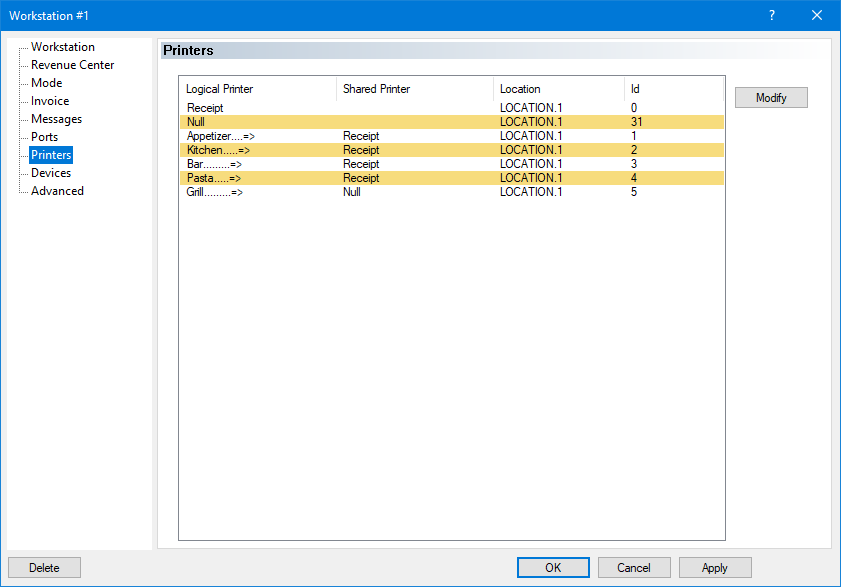
Task: Confirm the dialog with OK
Action: 553,568
